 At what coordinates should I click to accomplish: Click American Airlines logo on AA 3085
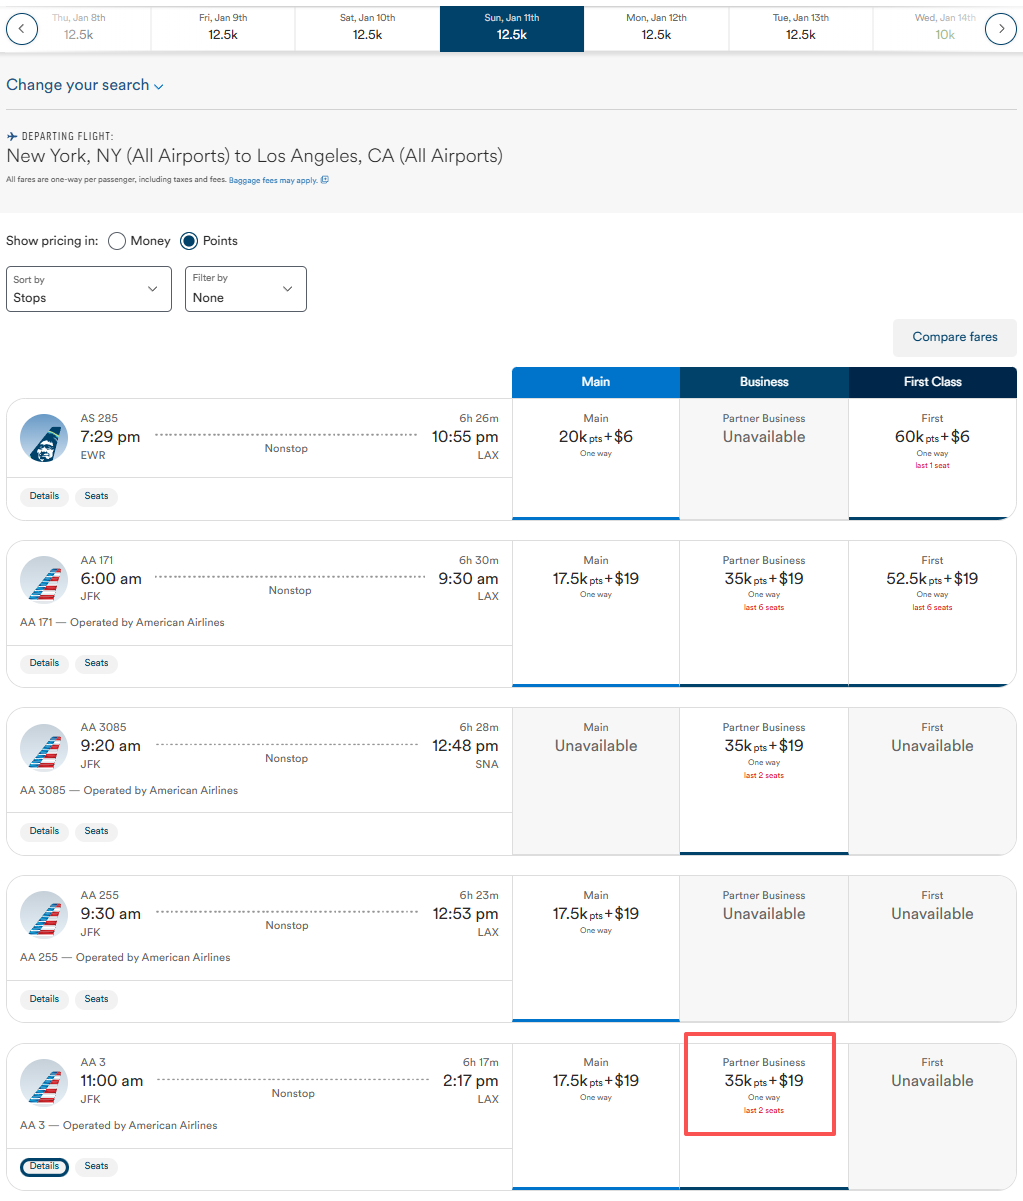pyautogui.click(x=44, y=747)
